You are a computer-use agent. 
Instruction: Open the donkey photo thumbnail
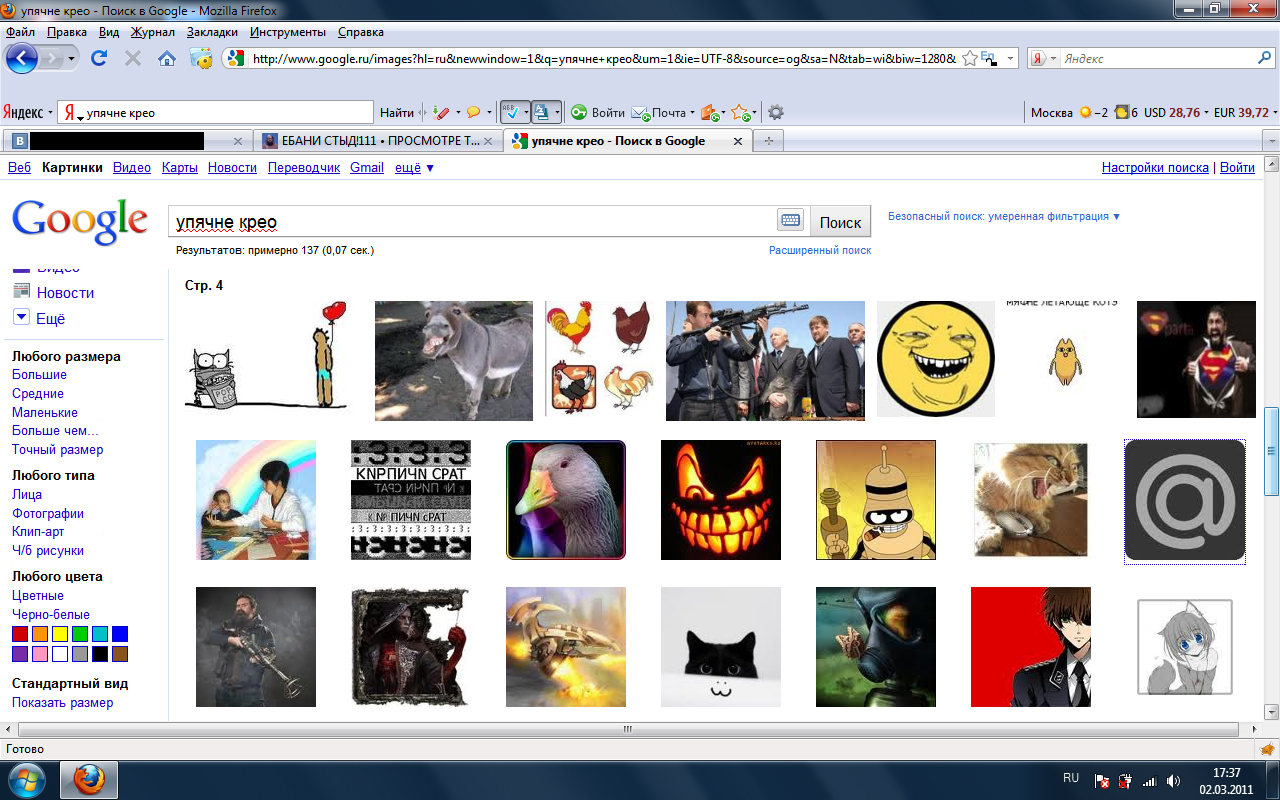(x=454, y=361)
